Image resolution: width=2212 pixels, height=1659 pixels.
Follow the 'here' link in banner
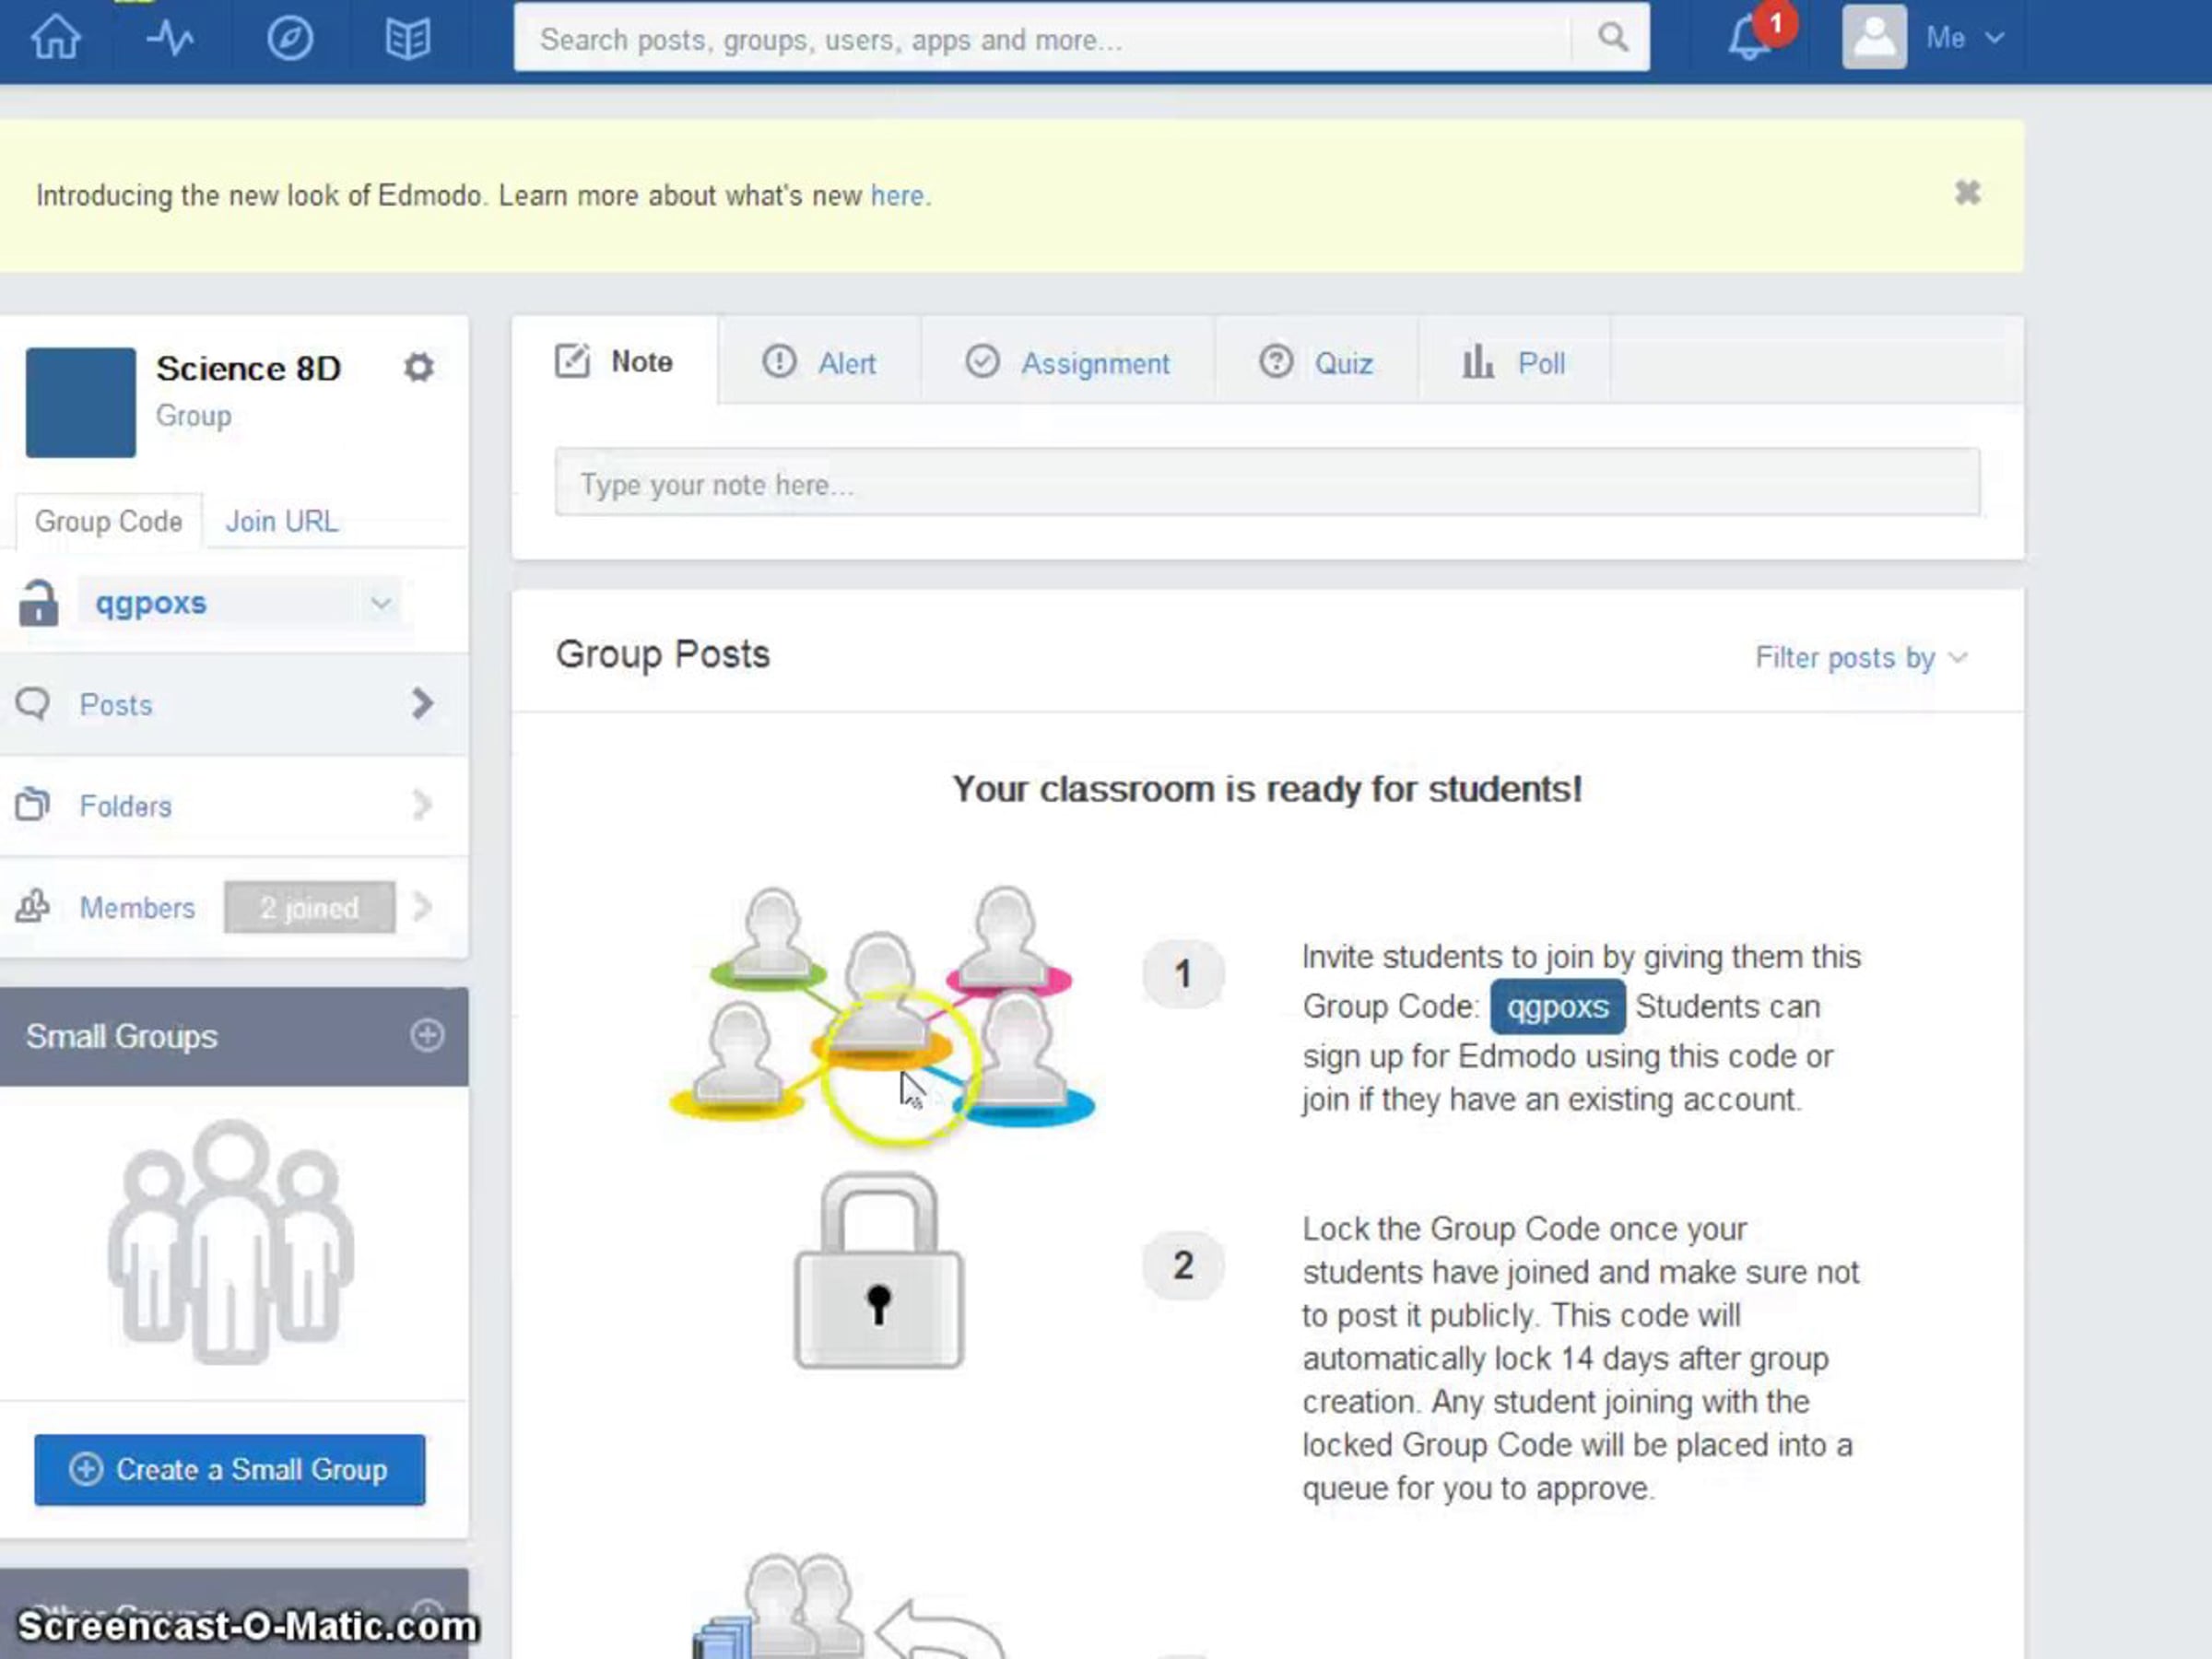[x=896, y=196]
